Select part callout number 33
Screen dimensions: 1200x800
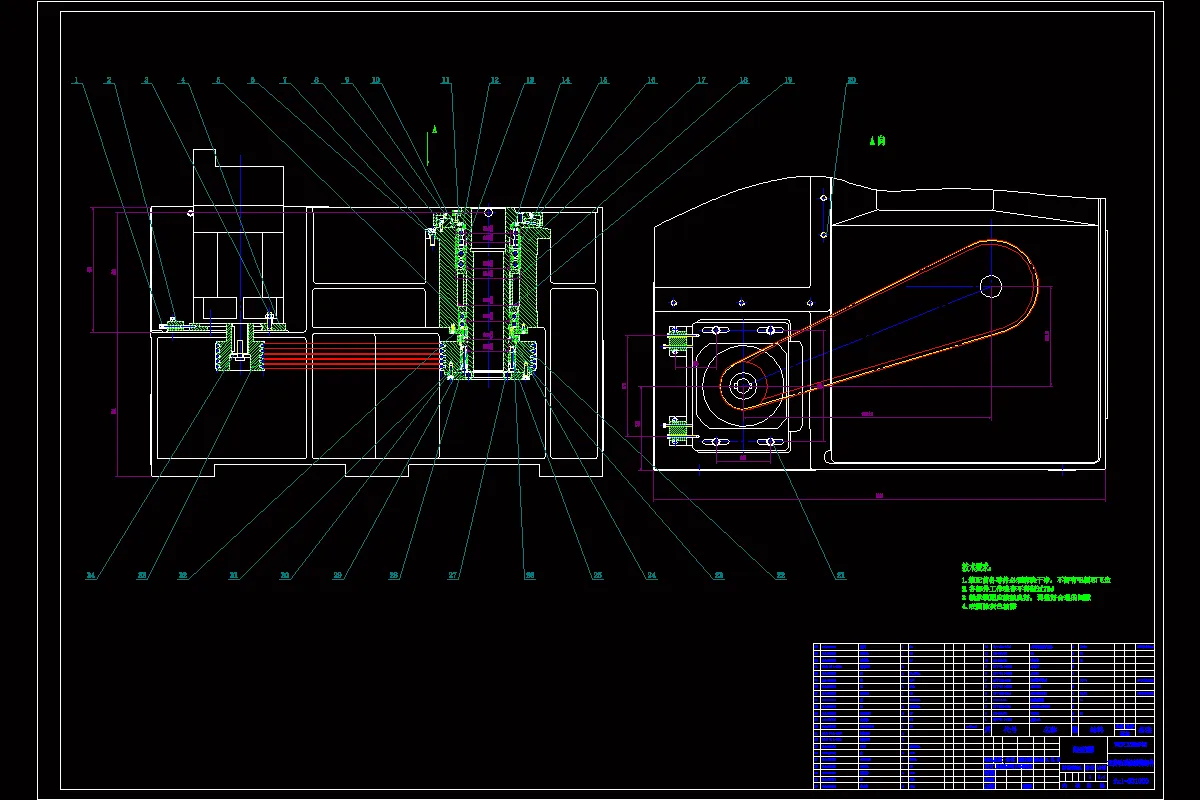142,576
